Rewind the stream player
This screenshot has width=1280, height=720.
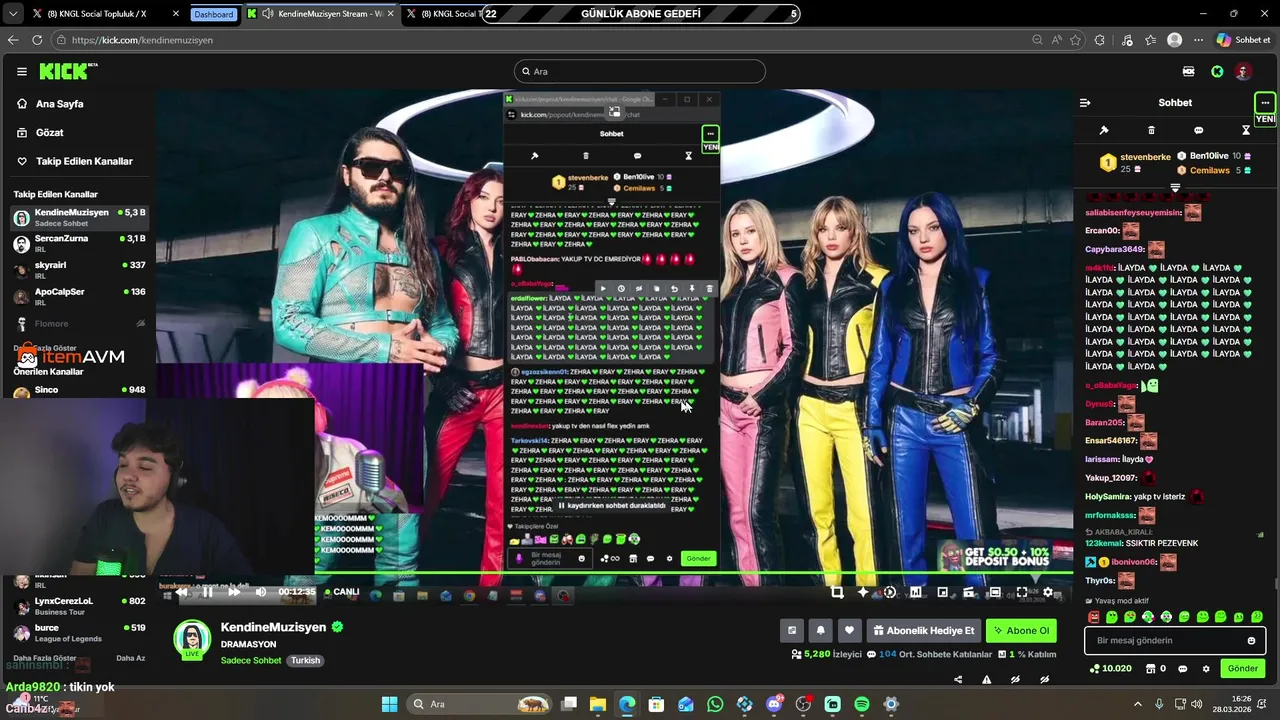[x=181, y=592]
